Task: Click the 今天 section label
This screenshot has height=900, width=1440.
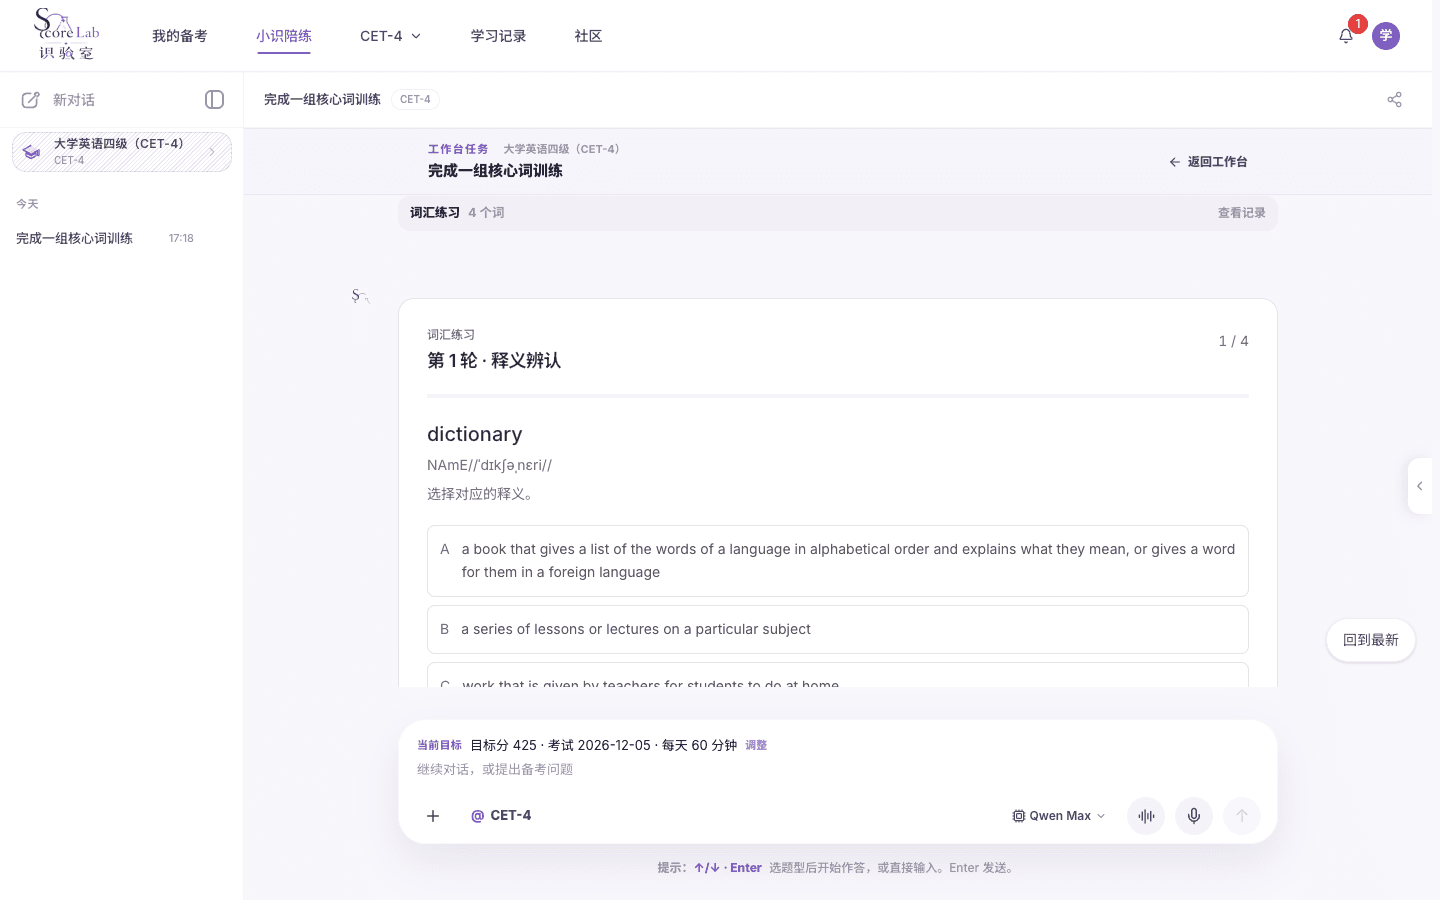Action: pos(27,204)
